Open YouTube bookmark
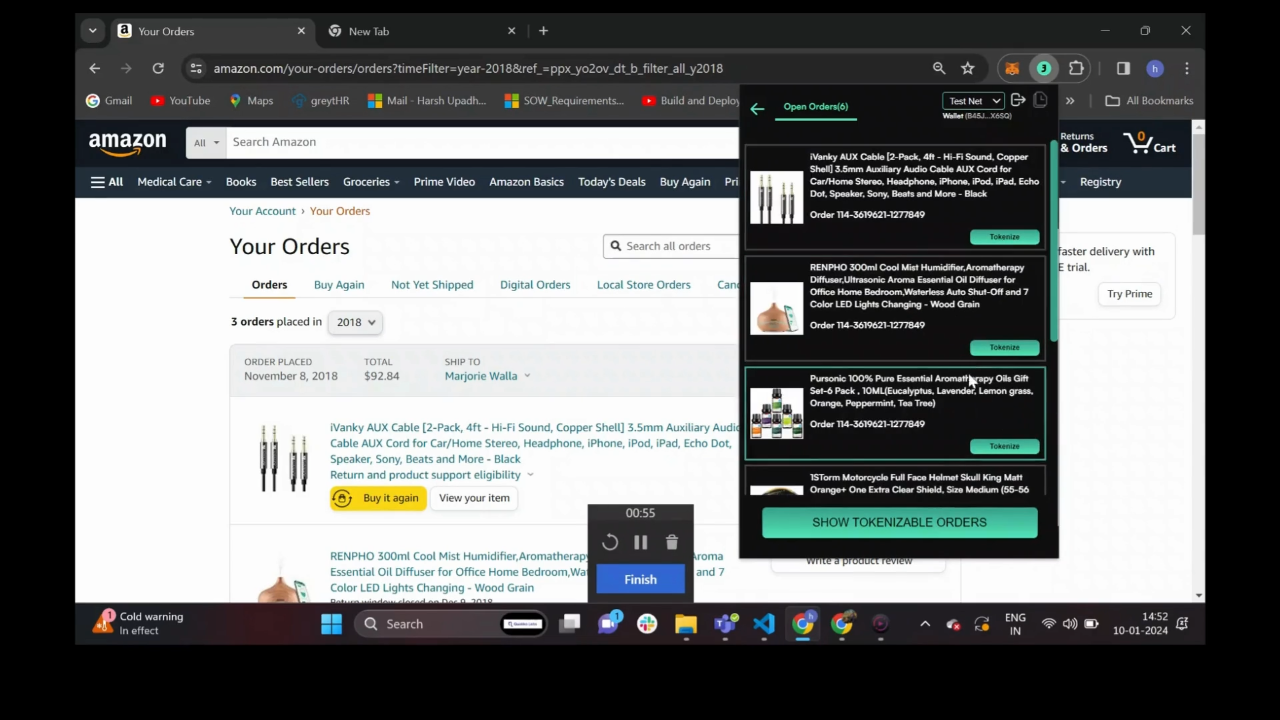1280x720 pixels. [x=180, y=100]
